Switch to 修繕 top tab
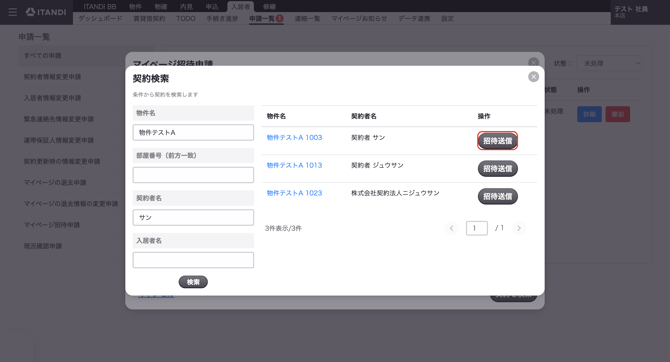The width and height of the screenshot is (670, 362). (269, 6)
